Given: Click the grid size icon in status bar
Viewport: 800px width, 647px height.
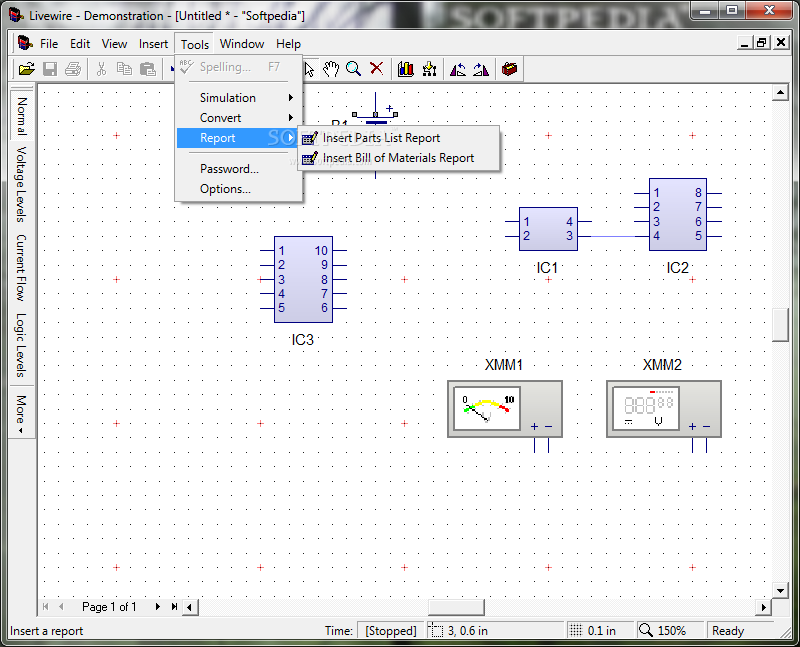Looking at the screenshot, I should click(576, 631).
